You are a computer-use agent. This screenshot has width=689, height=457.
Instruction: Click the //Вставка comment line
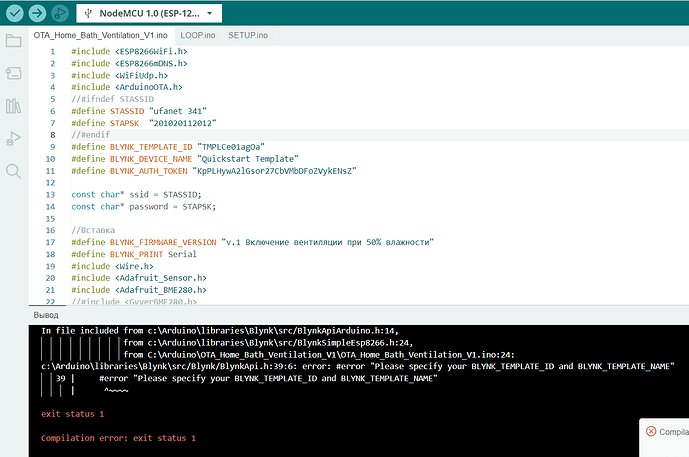[x=93, y=230]
